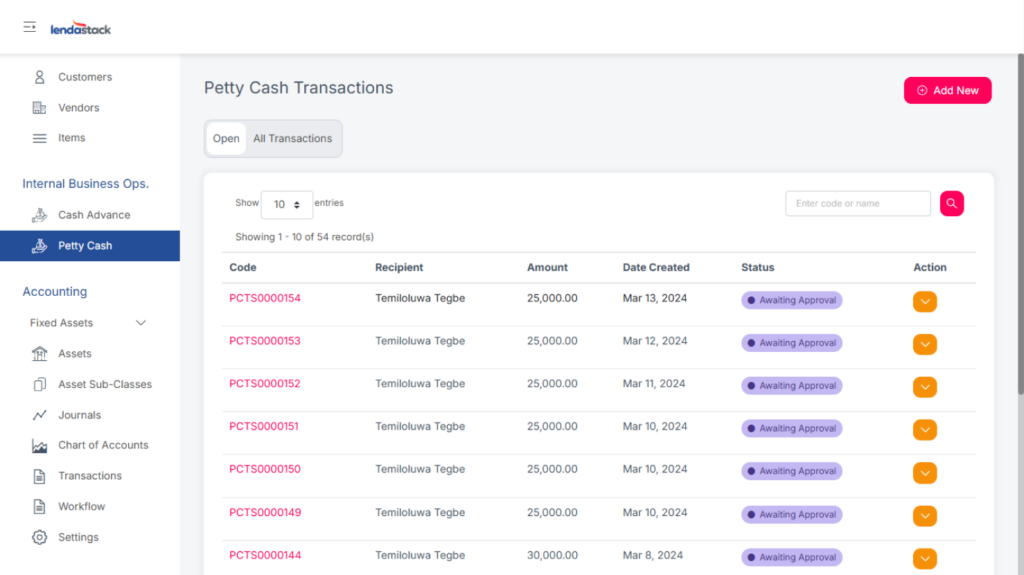Image resolution: width=1024 pixels, height=575 pixels.
Task: Click the code or name search field
Action: 857,204
